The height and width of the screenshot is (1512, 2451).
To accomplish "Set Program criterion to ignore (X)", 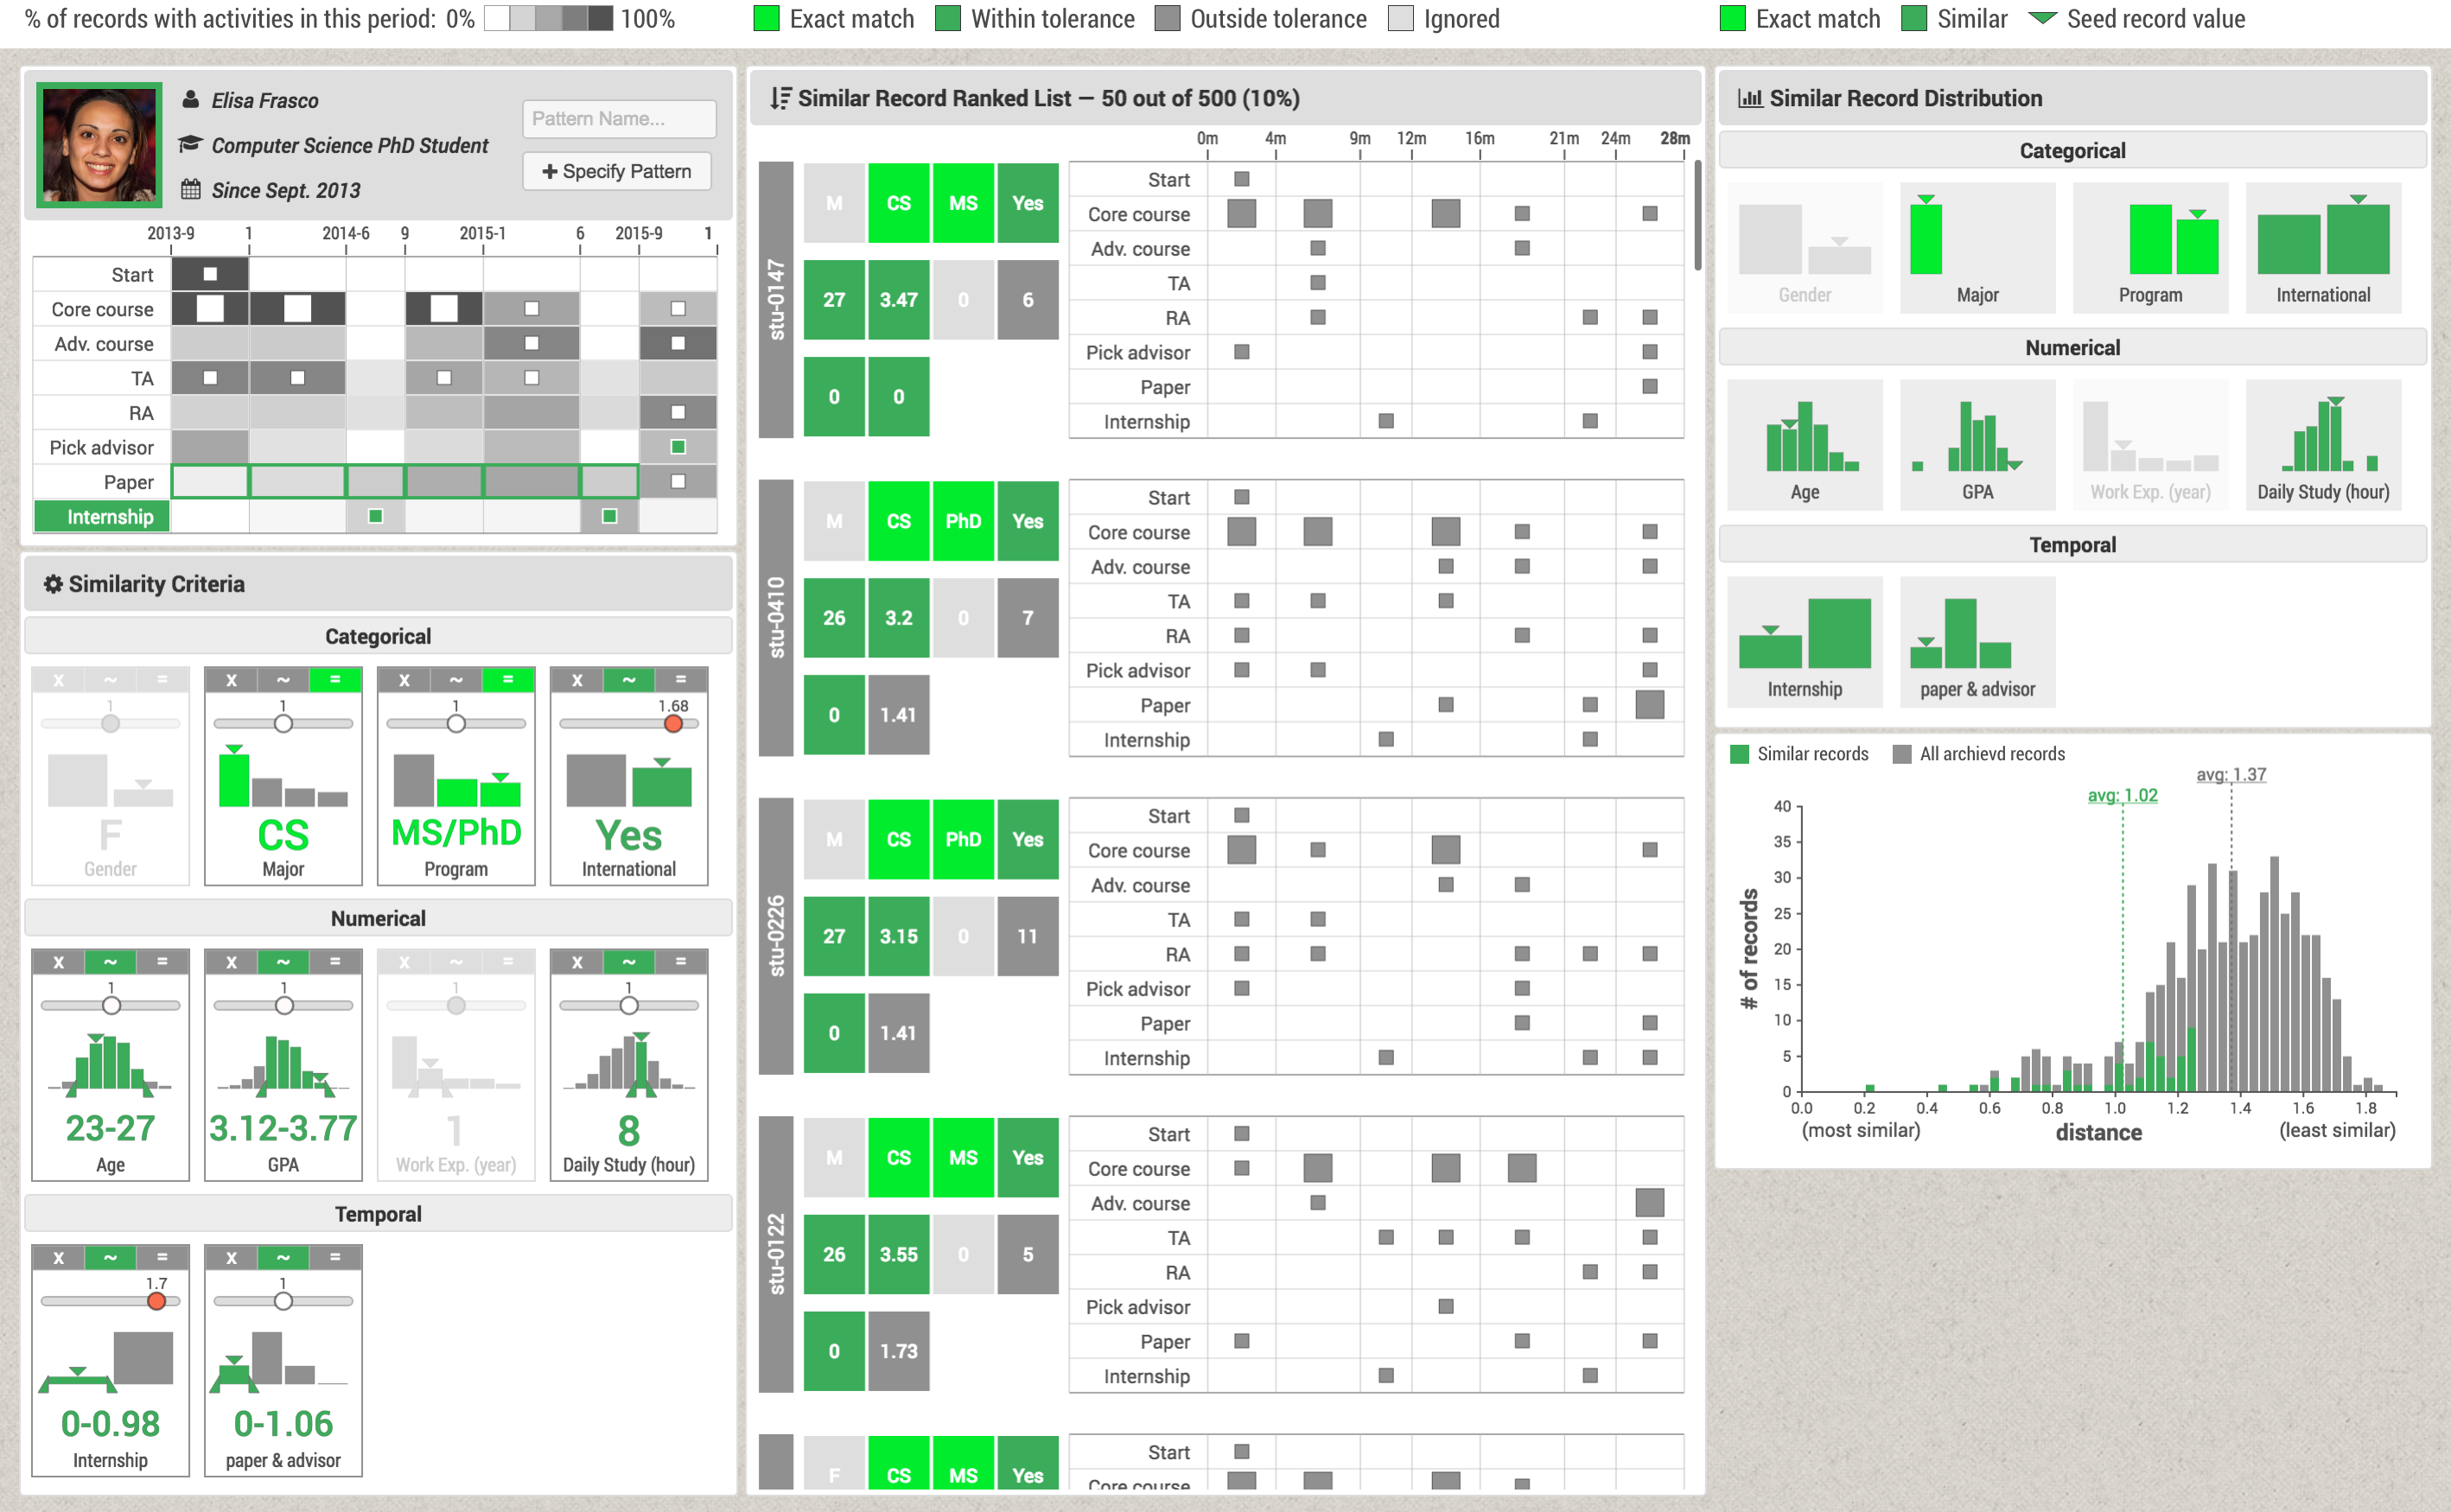I will (x=404, y=680).
